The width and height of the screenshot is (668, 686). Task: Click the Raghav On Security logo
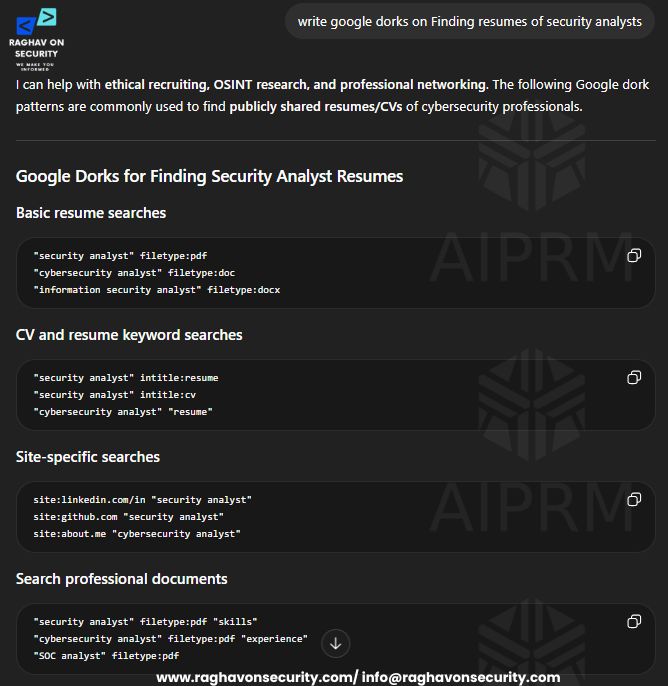pos(36,39)
